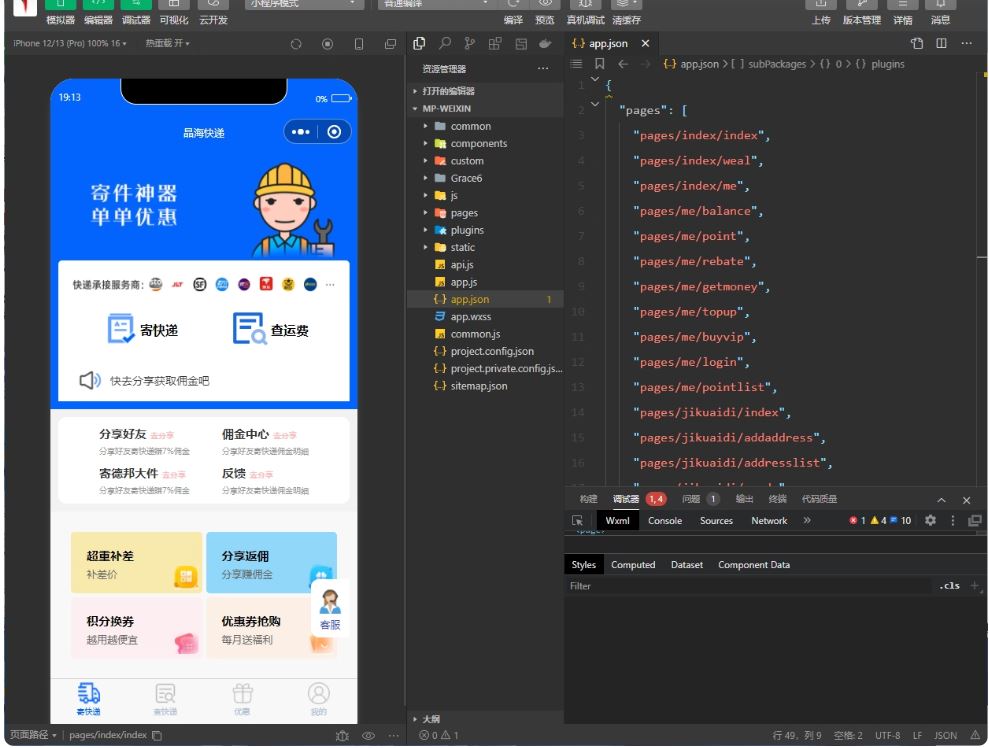
Task: Expand the pages folder in explorer
Action: pyautogui.click(x=463, y=213)
